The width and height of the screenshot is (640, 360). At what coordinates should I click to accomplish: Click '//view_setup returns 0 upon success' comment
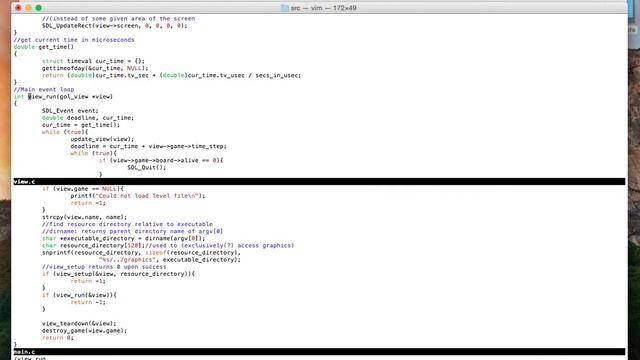[x=104, y=267]
